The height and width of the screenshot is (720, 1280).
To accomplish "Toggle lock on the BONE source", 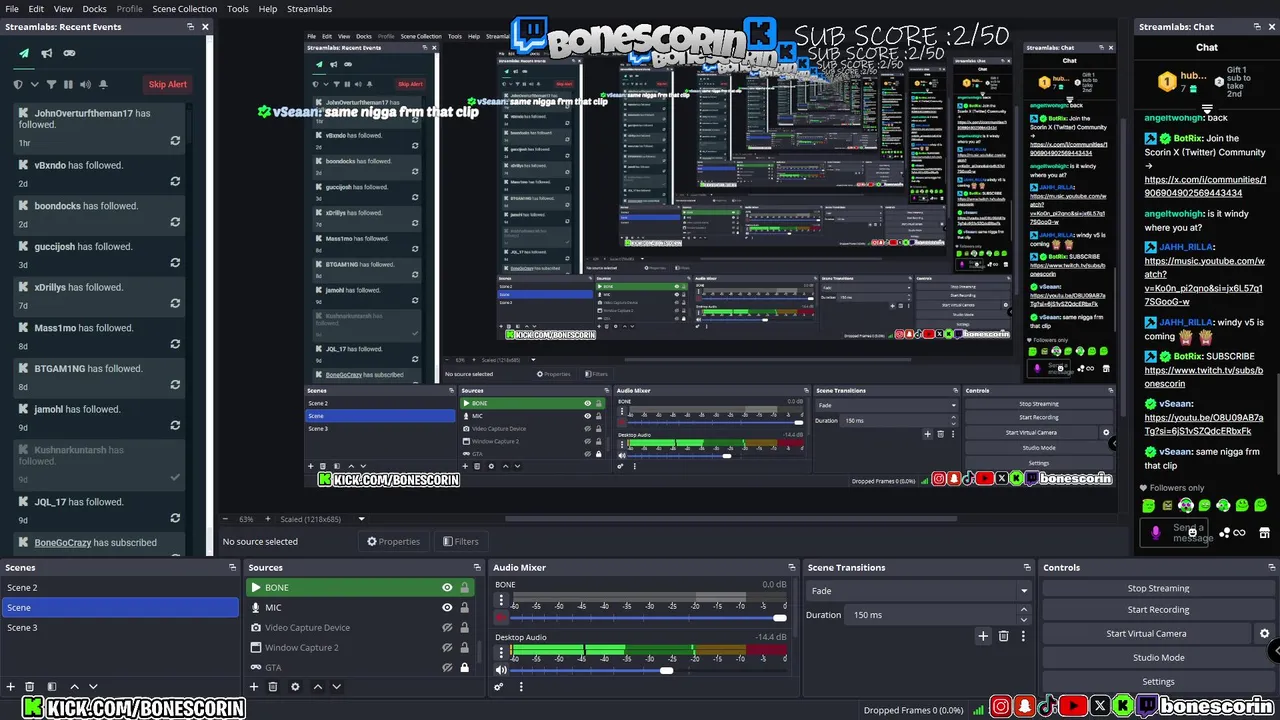I will (464, 588).
